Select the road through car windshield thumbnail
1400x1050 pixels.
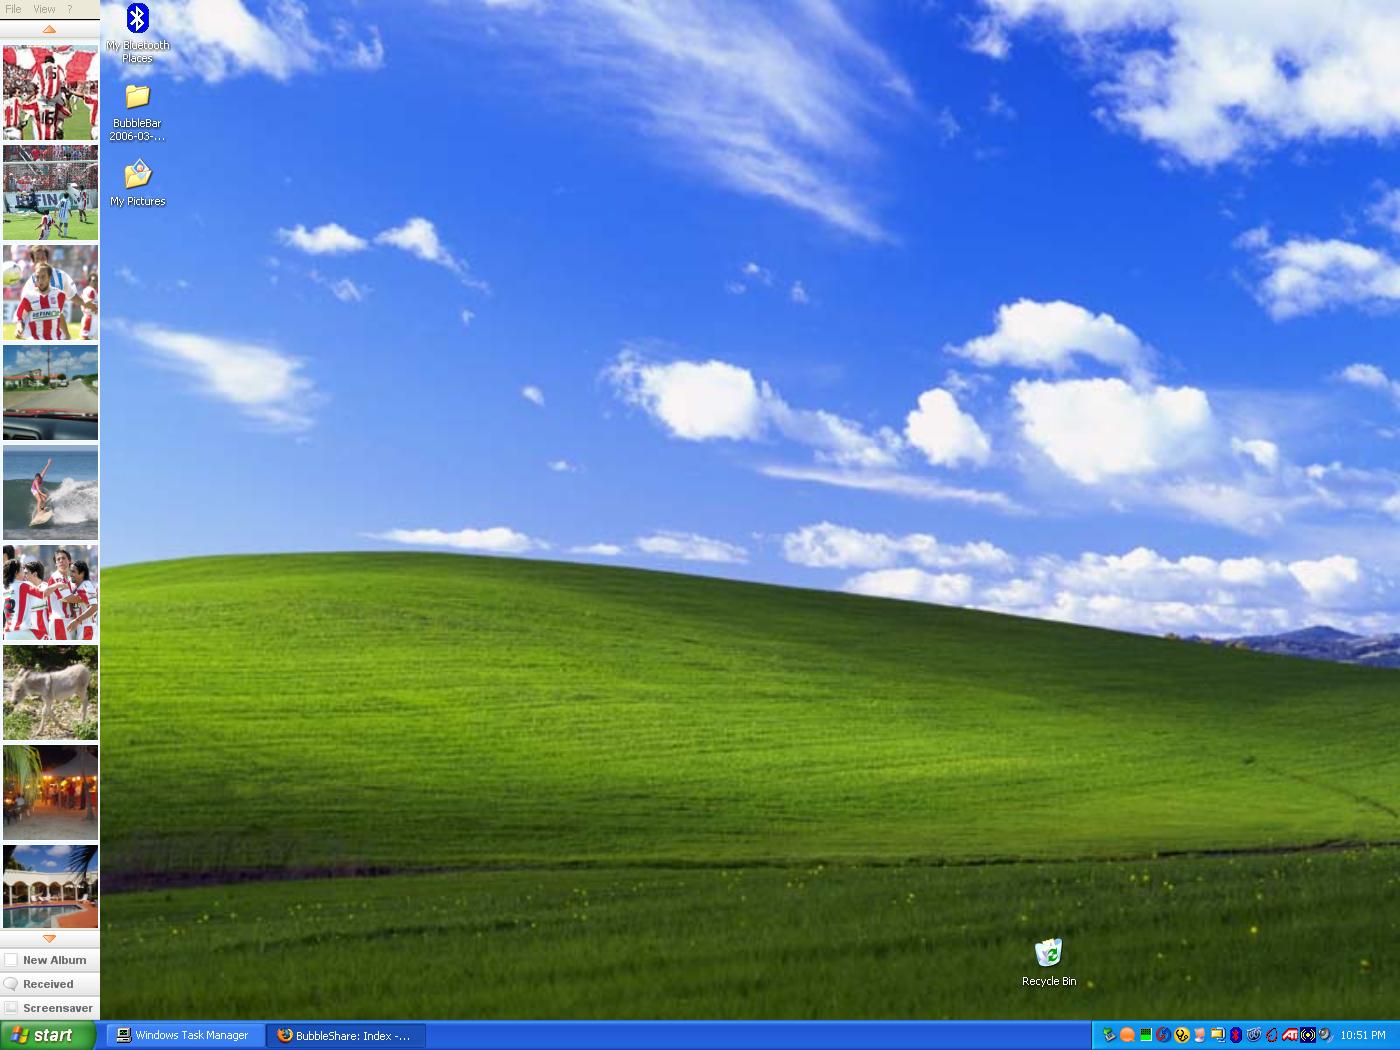(x=51, y=392)
